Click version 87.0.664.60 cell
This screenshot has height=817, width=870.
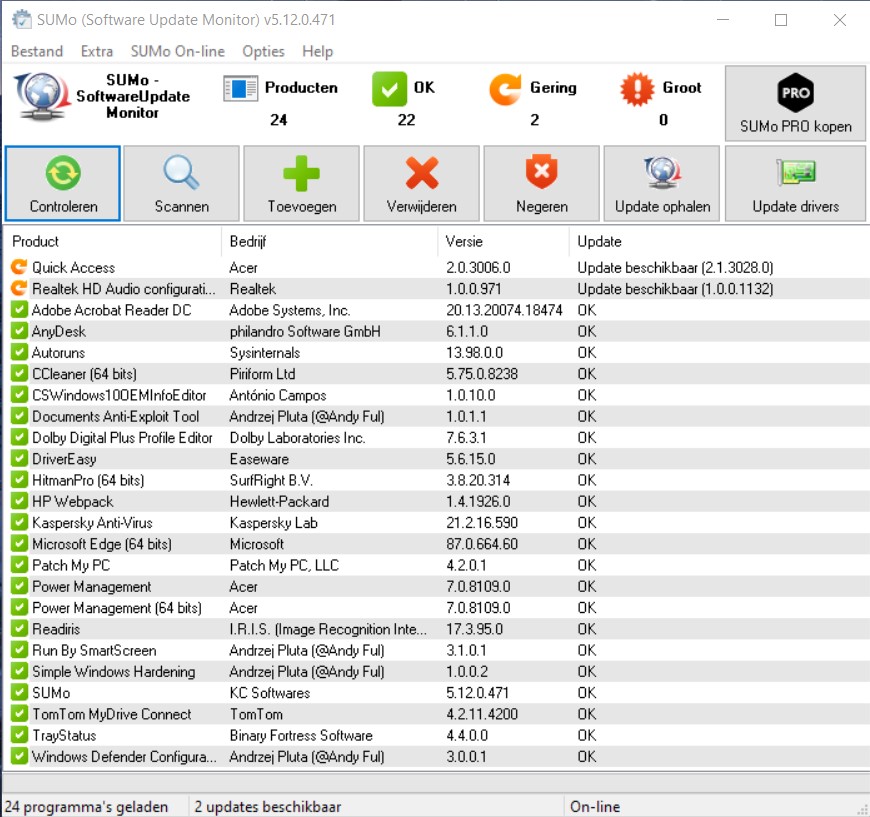coord(482,544)
